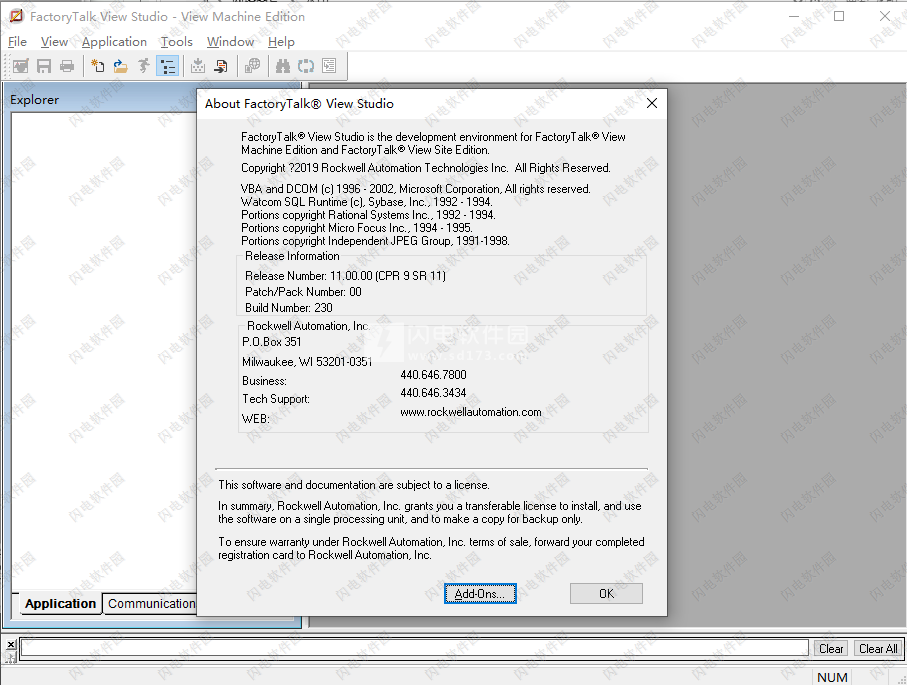Click the Build Number: 230 text
907x685 pixels.
pyautogui.click(x=289, y=308)
